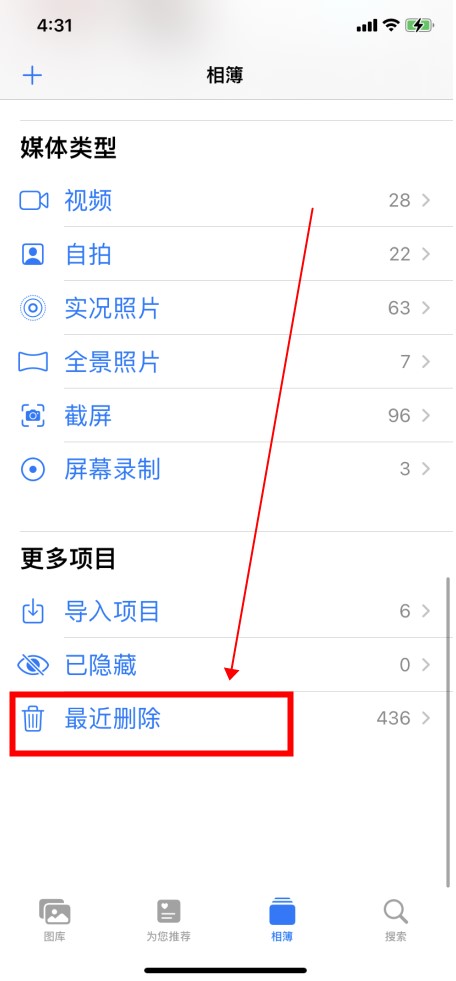Expand the 截屏 chevron next to 96
The height and width of the screenshot is (981, 456).
(x=426, y=416)
